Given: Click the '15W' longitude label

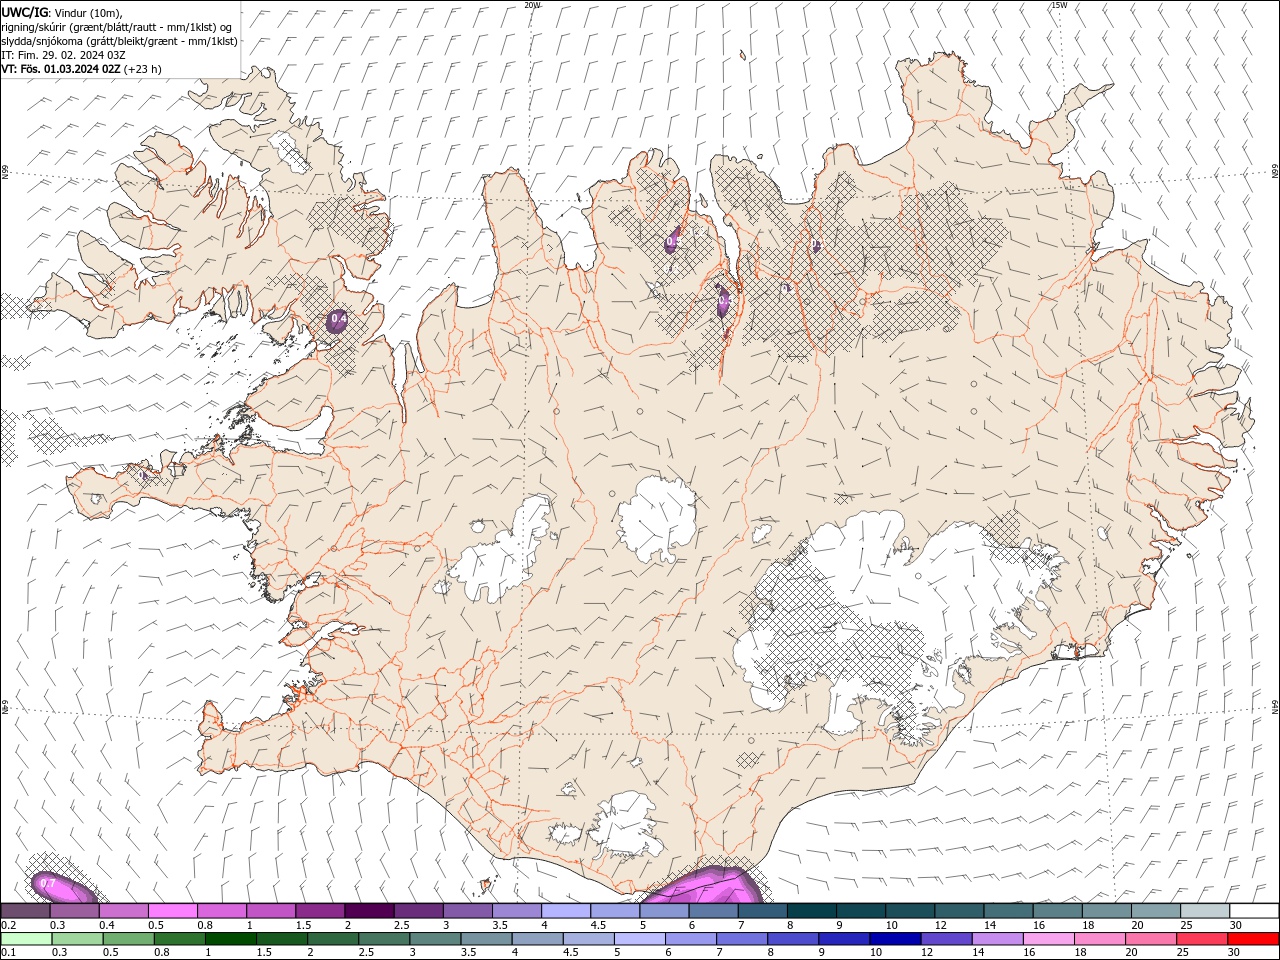Looking at the screenshot, I should pos(1059,5).
